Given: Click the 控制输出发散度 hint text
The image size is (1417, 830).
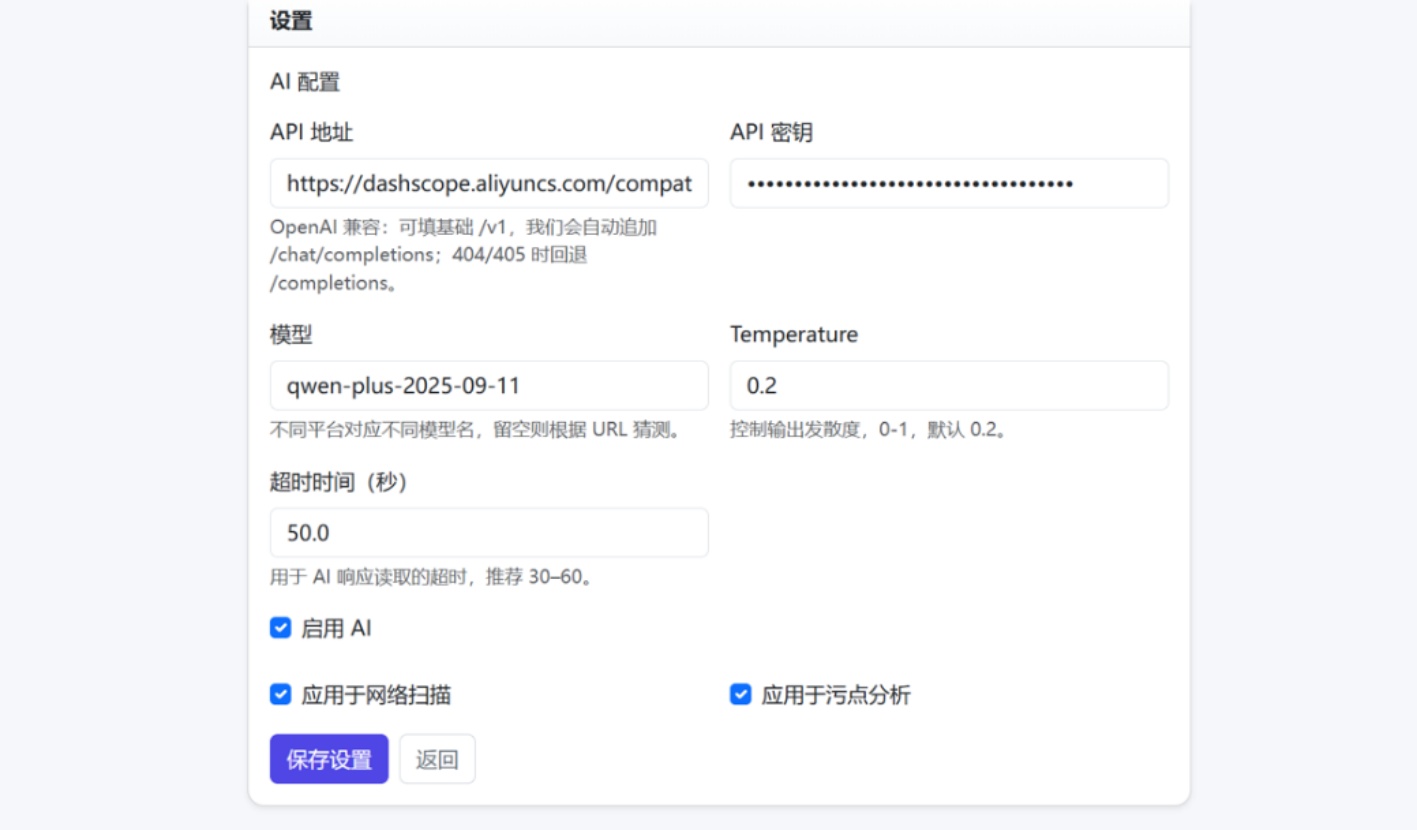Looking at the screenshot, I should [x=868, y=431].
